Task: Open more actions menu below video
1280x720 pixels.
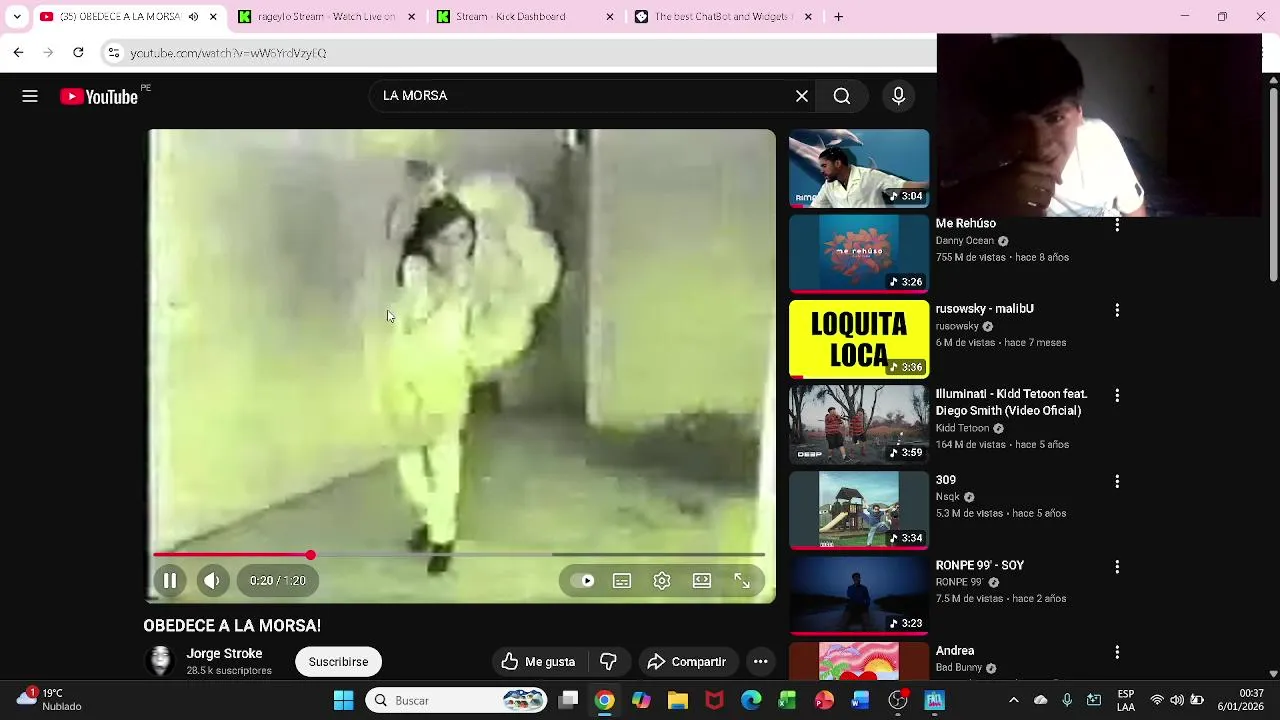Action: [761, 662]
